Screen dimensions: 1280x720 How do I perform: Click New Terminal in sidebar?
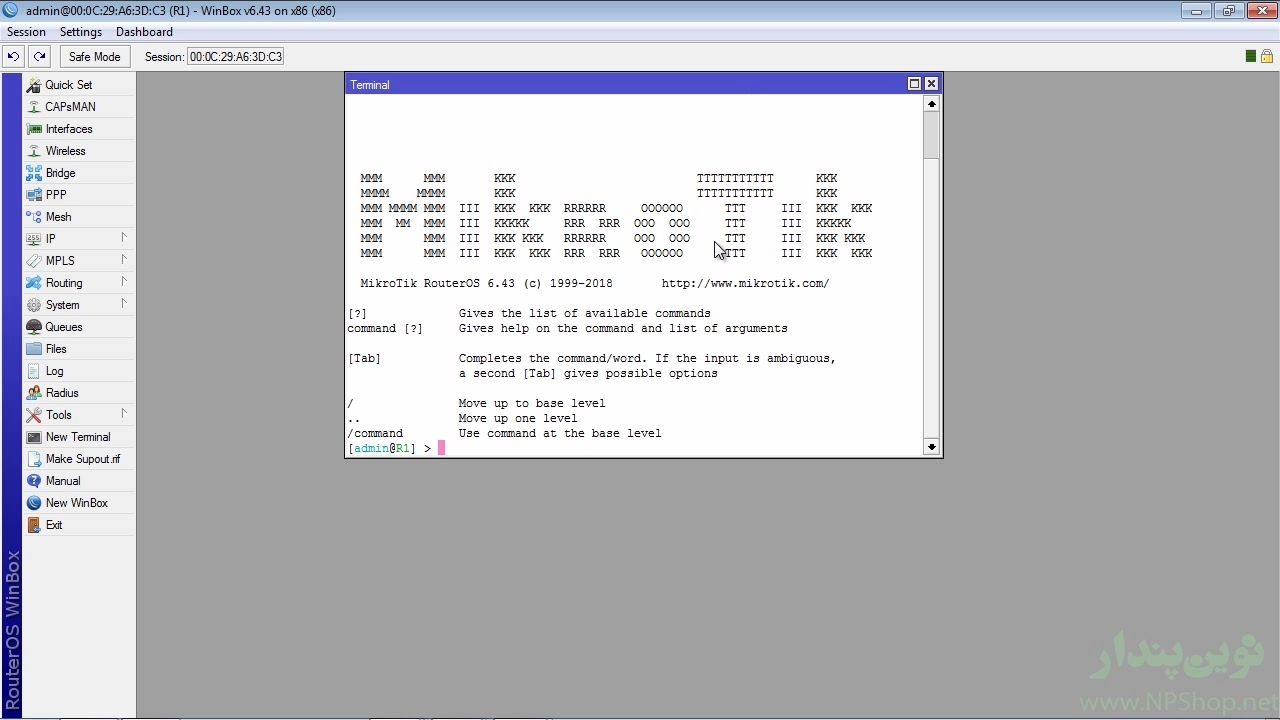(78, 437)
